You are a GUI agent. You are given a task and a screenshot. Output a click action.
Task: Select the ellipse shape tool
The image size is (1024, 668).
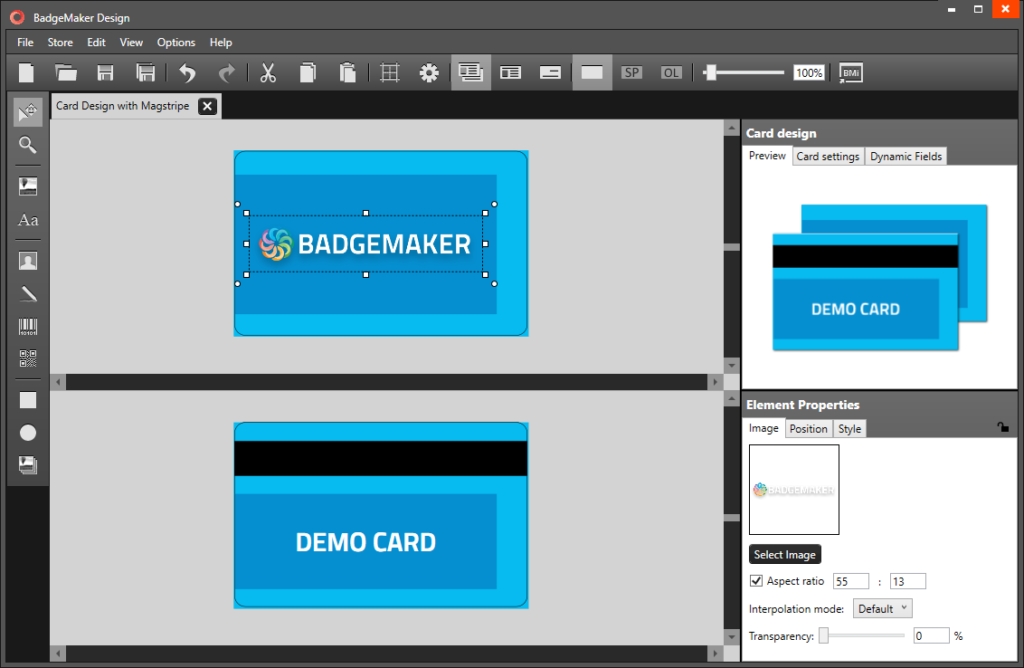(x=27, y=432)
